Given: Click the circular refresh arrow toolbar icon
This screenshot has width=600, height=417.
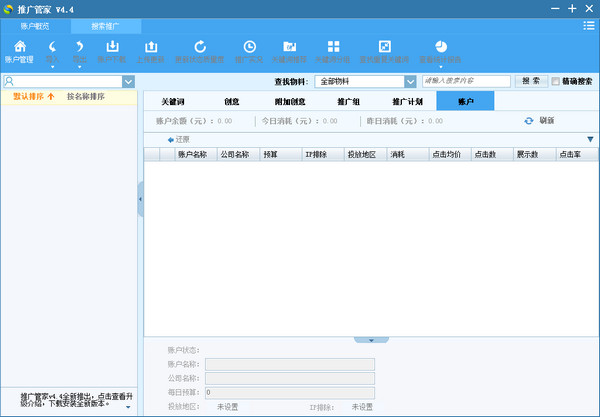Looking at the screenshot, I should pos(200,47).
